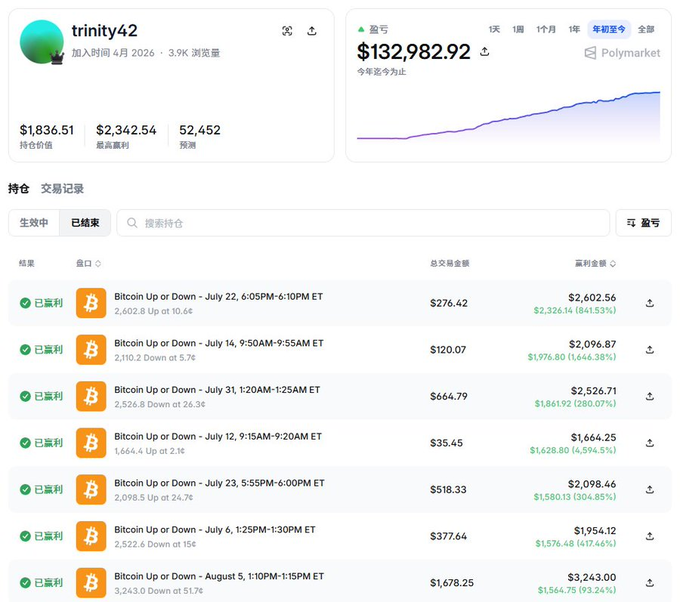
Task: Share the July 22 6:05PM position
Action: tap(649, 303)
